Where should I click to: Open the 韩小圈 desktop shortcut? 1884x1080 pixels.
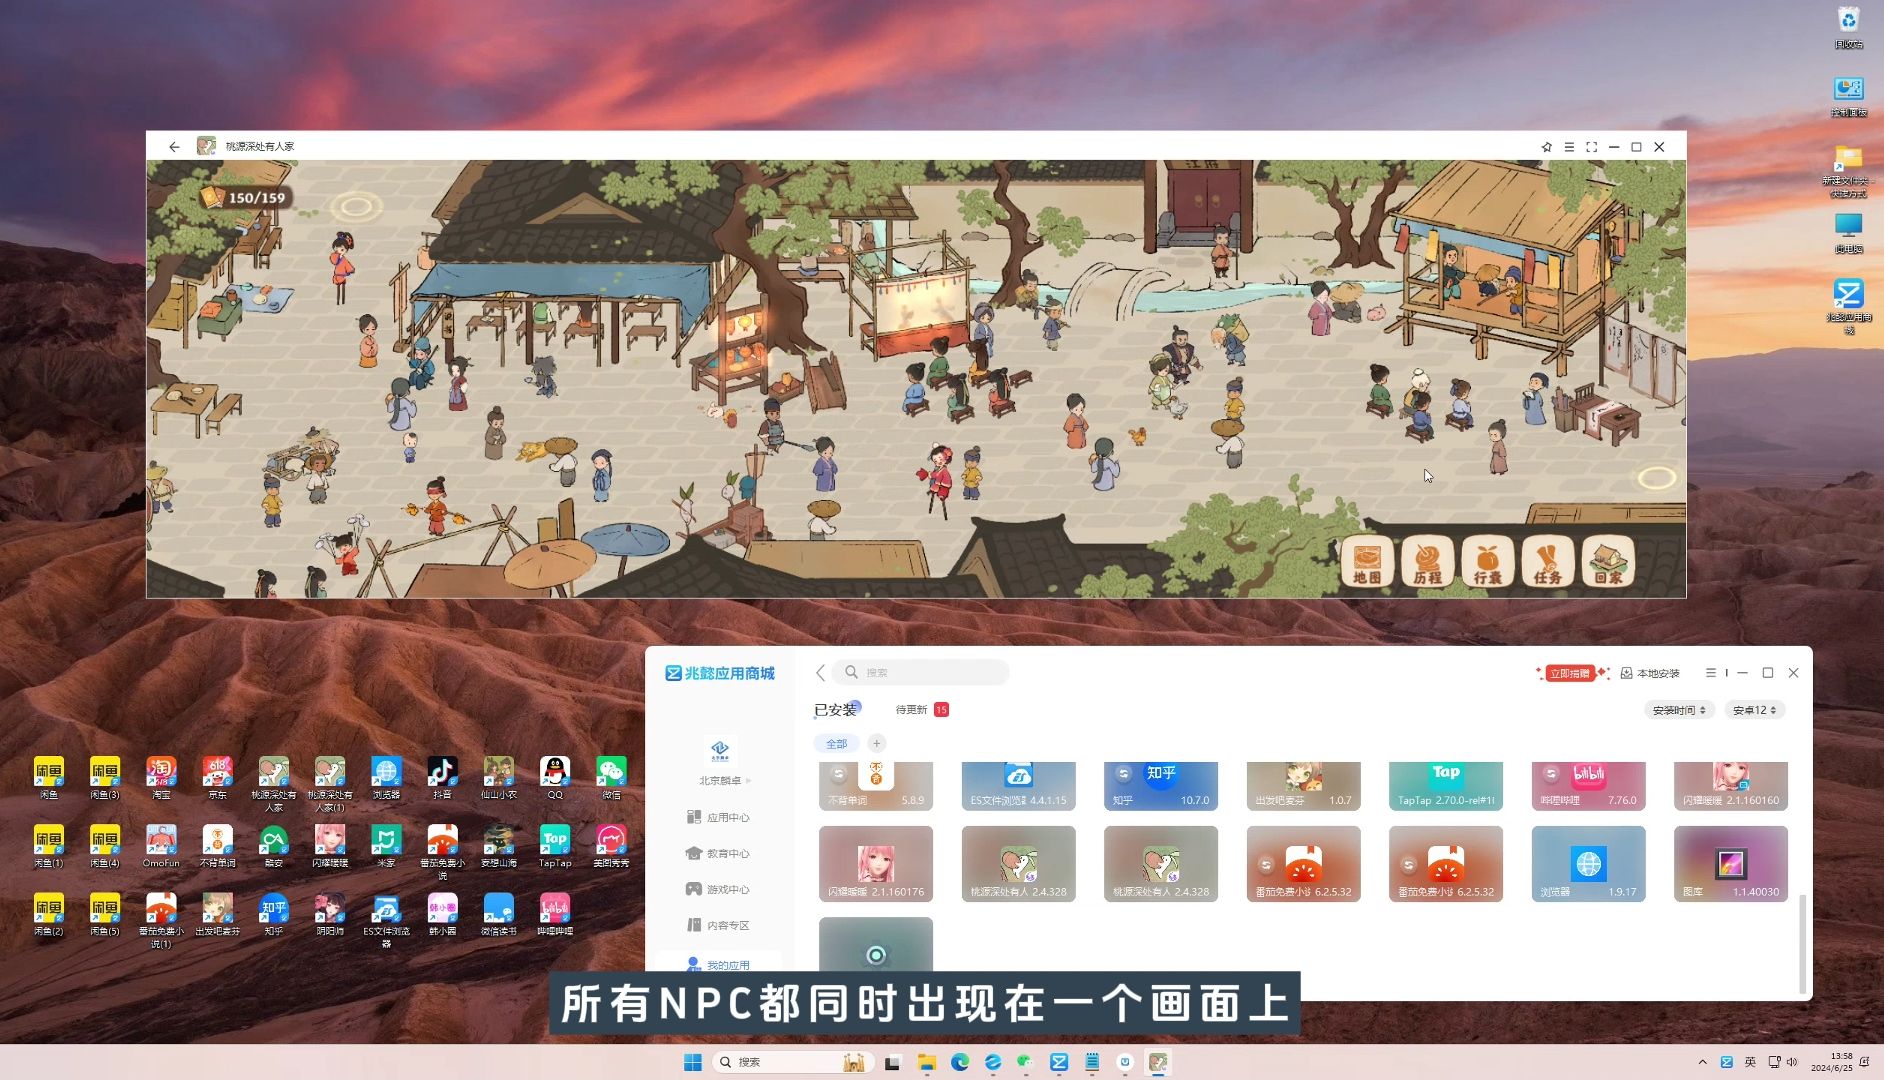[x=442, y=914]
